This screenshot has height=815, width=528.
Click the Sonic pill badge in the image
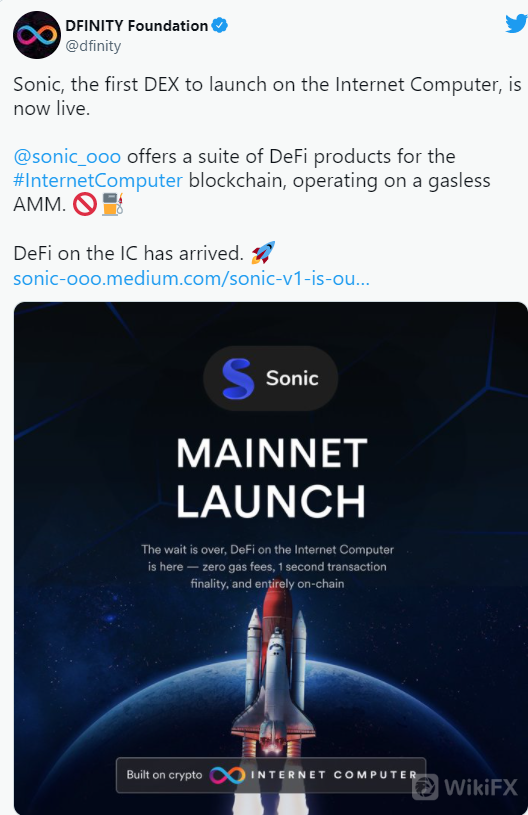[x=270, y=378]
